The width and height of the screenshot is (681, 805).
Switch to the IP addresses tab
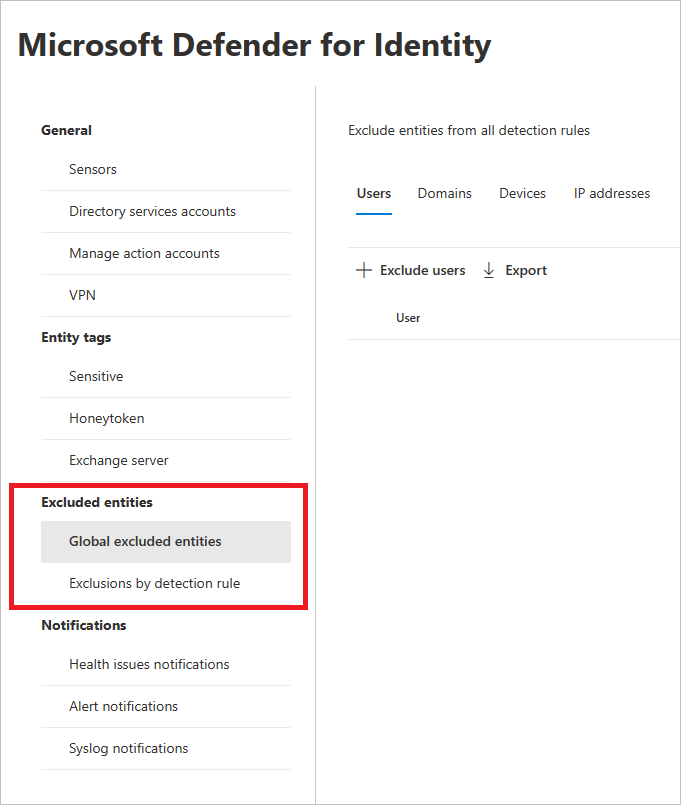pos(612,193)
